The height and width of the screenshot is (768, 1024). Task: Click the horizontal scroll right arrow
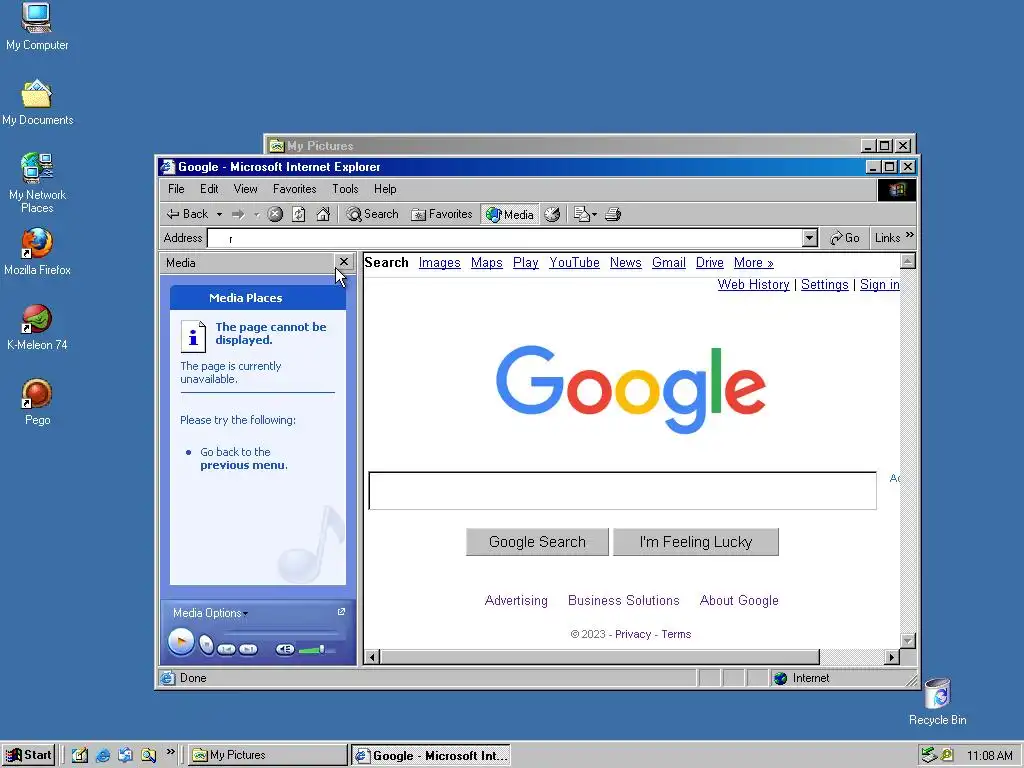coord(892,657)
